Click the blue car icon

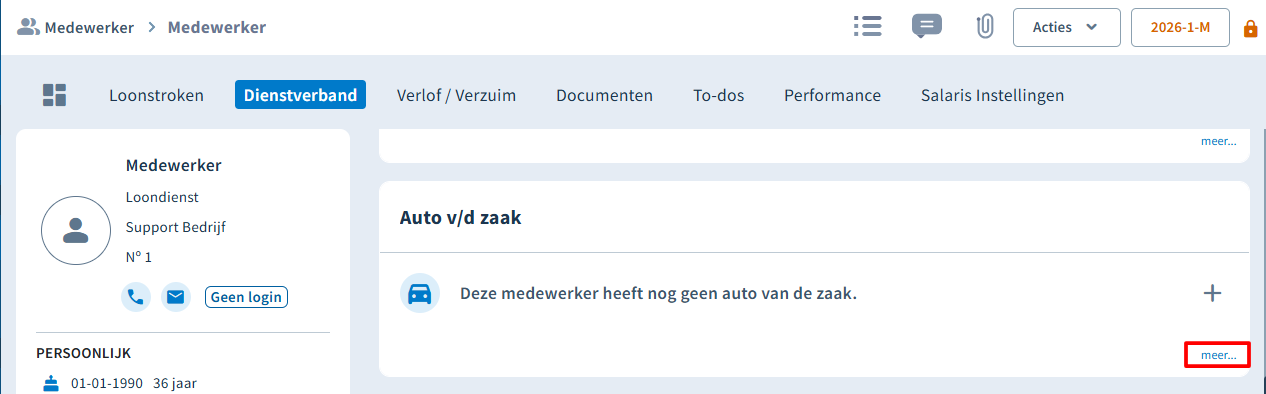point(420,293)
